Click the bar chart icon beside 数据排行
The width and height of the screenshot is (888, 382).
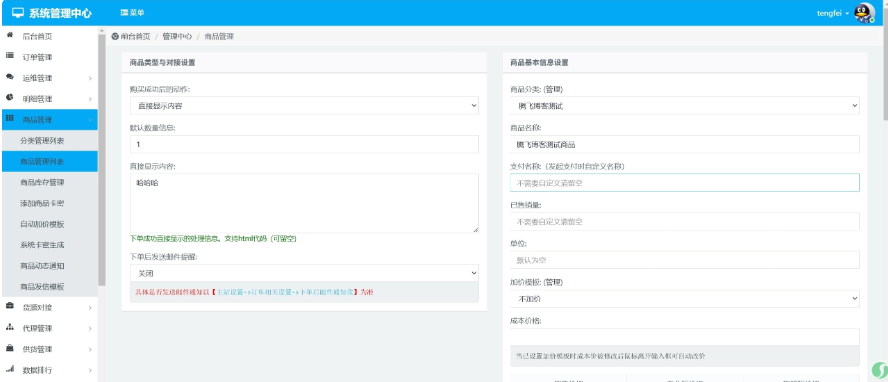tap(10, 369)
